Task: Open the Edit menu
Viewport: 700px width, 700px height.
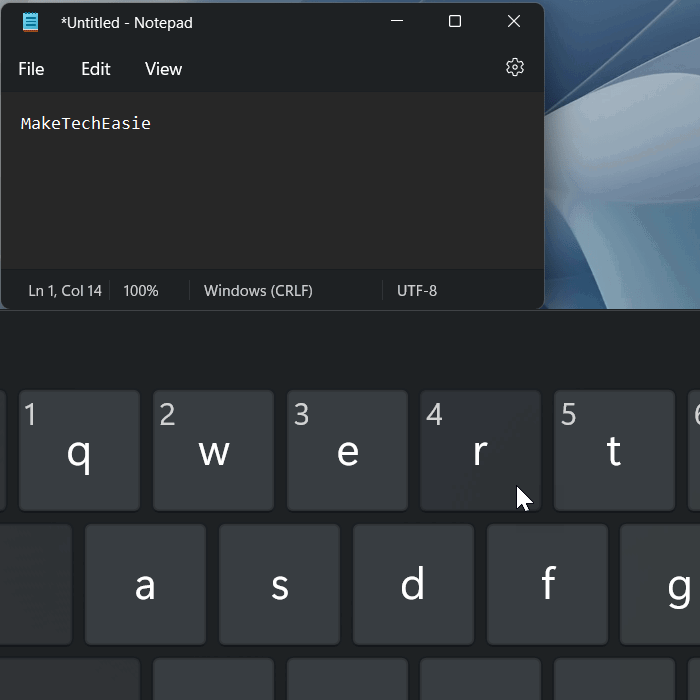Action: 96,69
